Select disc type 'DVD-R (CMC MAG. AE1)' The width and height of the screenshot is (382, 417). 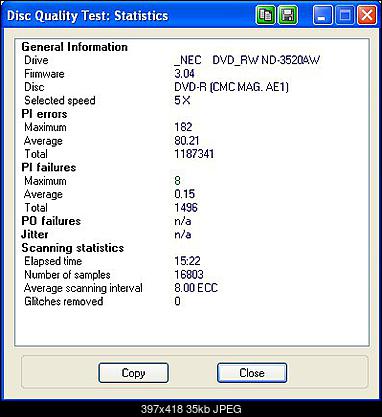coord(231,87)
